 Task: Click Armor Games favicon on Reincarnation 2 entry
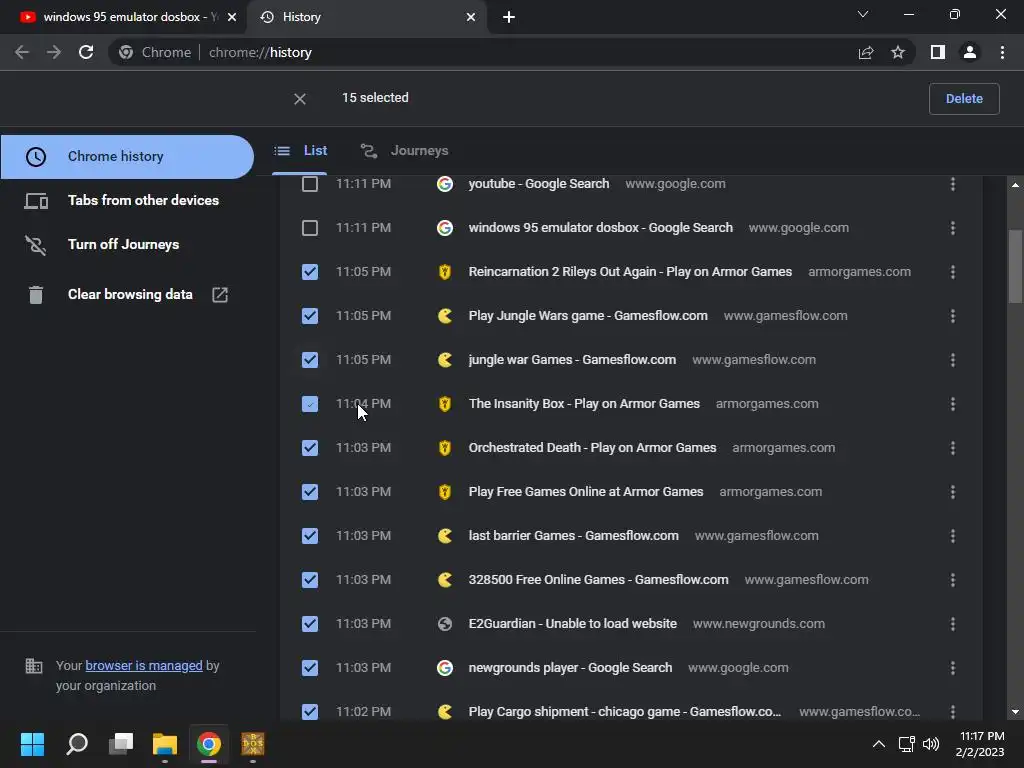click(445, 272)
